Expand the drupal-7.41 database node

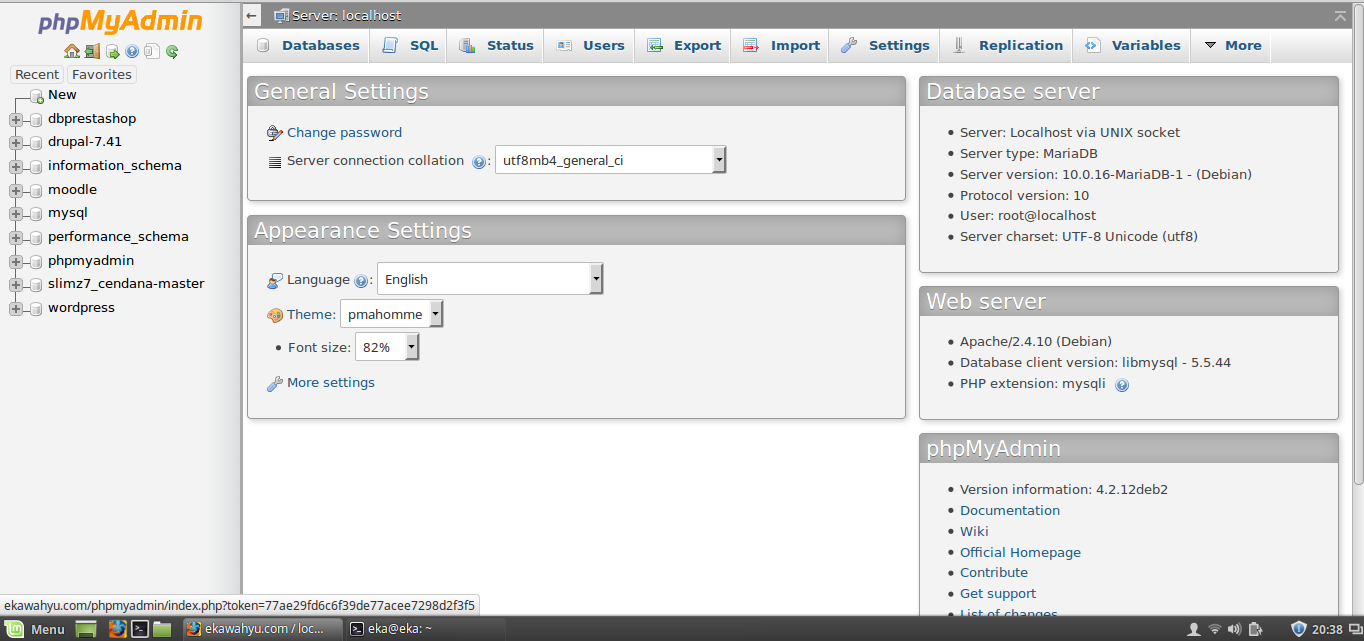(x=16, y=142)
